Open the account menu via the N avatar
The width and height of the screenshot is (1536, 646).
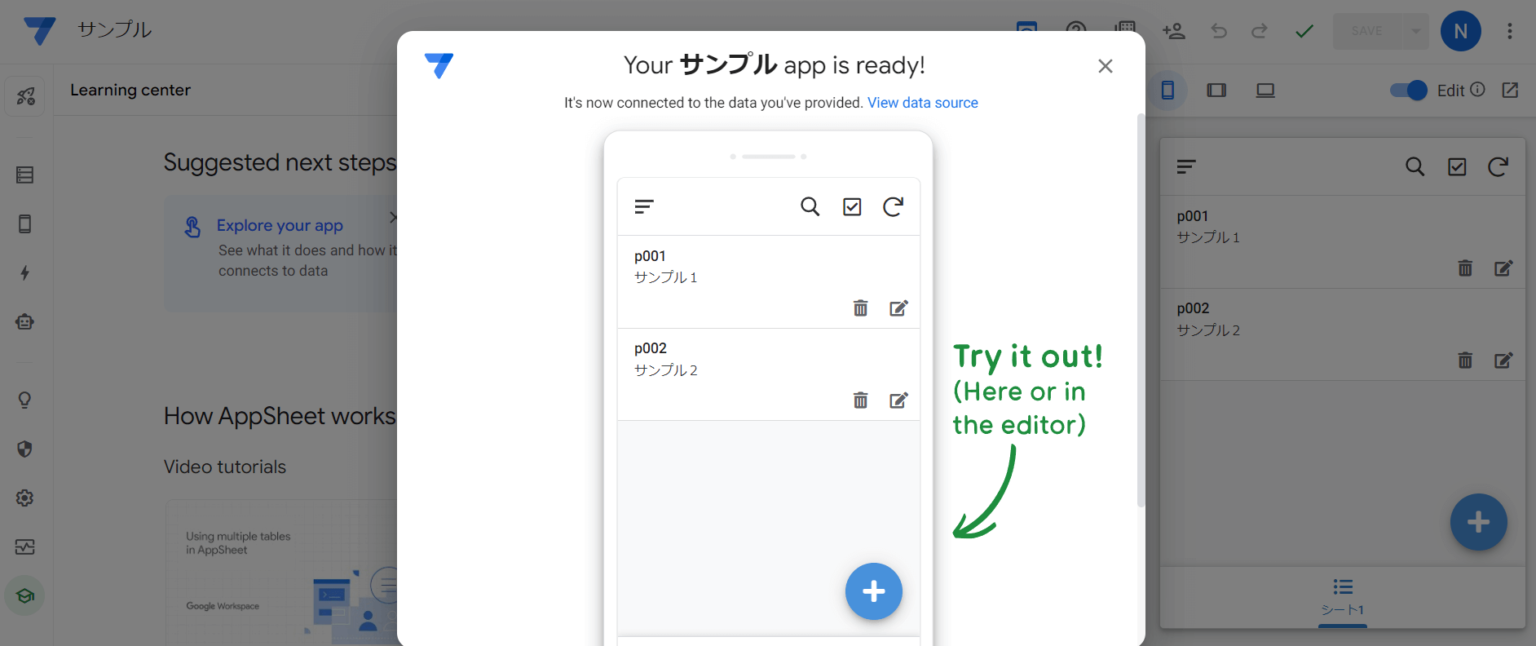point(1460,31)
